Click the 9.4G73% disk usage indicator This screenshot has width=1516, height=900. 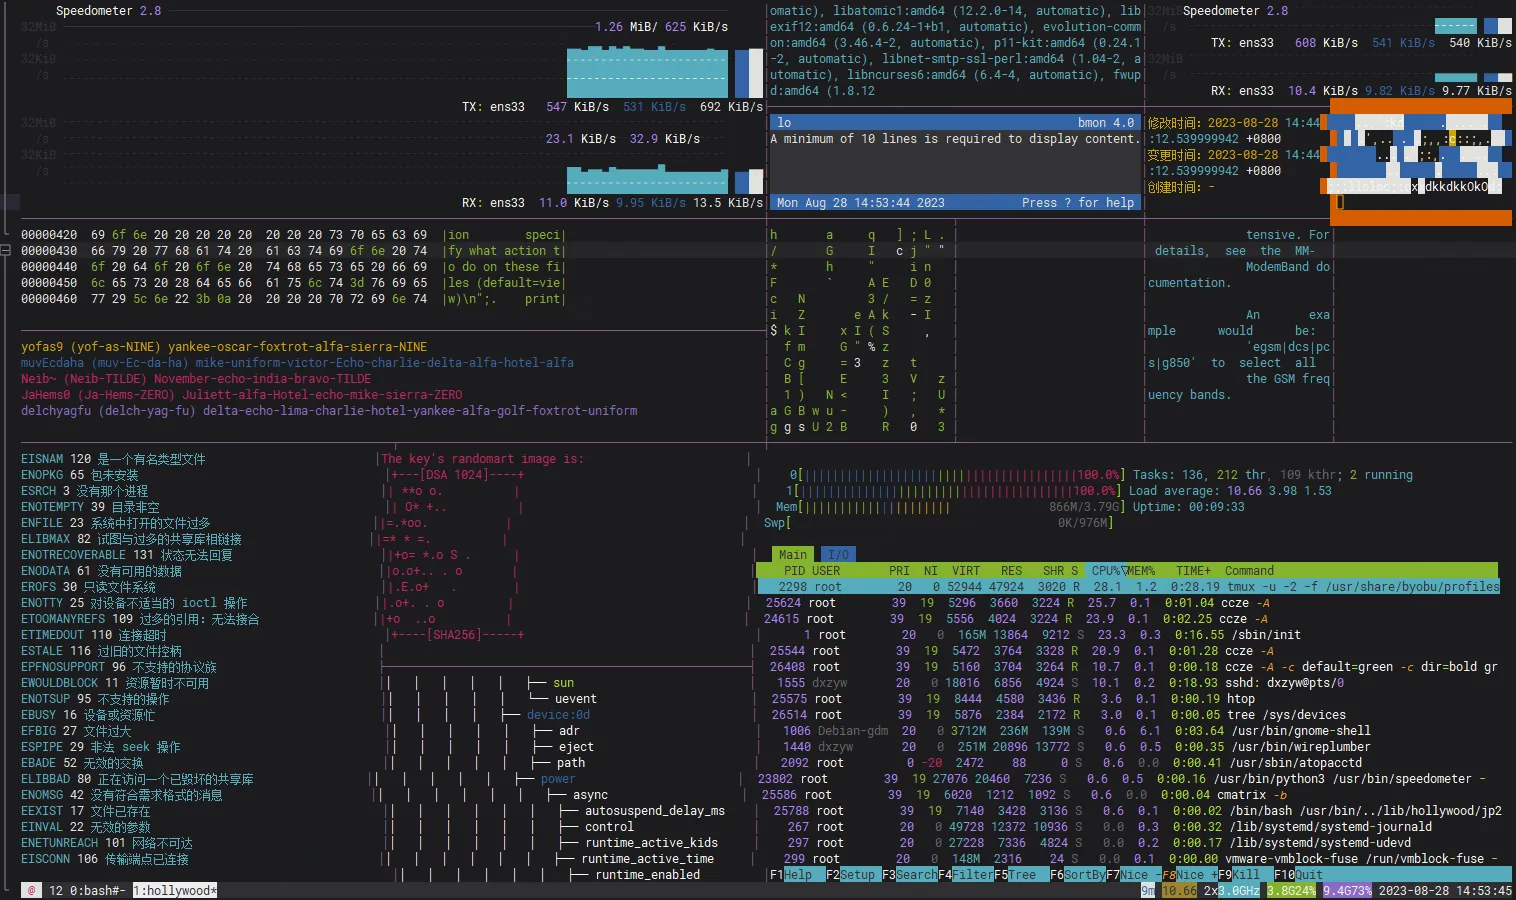coord(1348,890)
